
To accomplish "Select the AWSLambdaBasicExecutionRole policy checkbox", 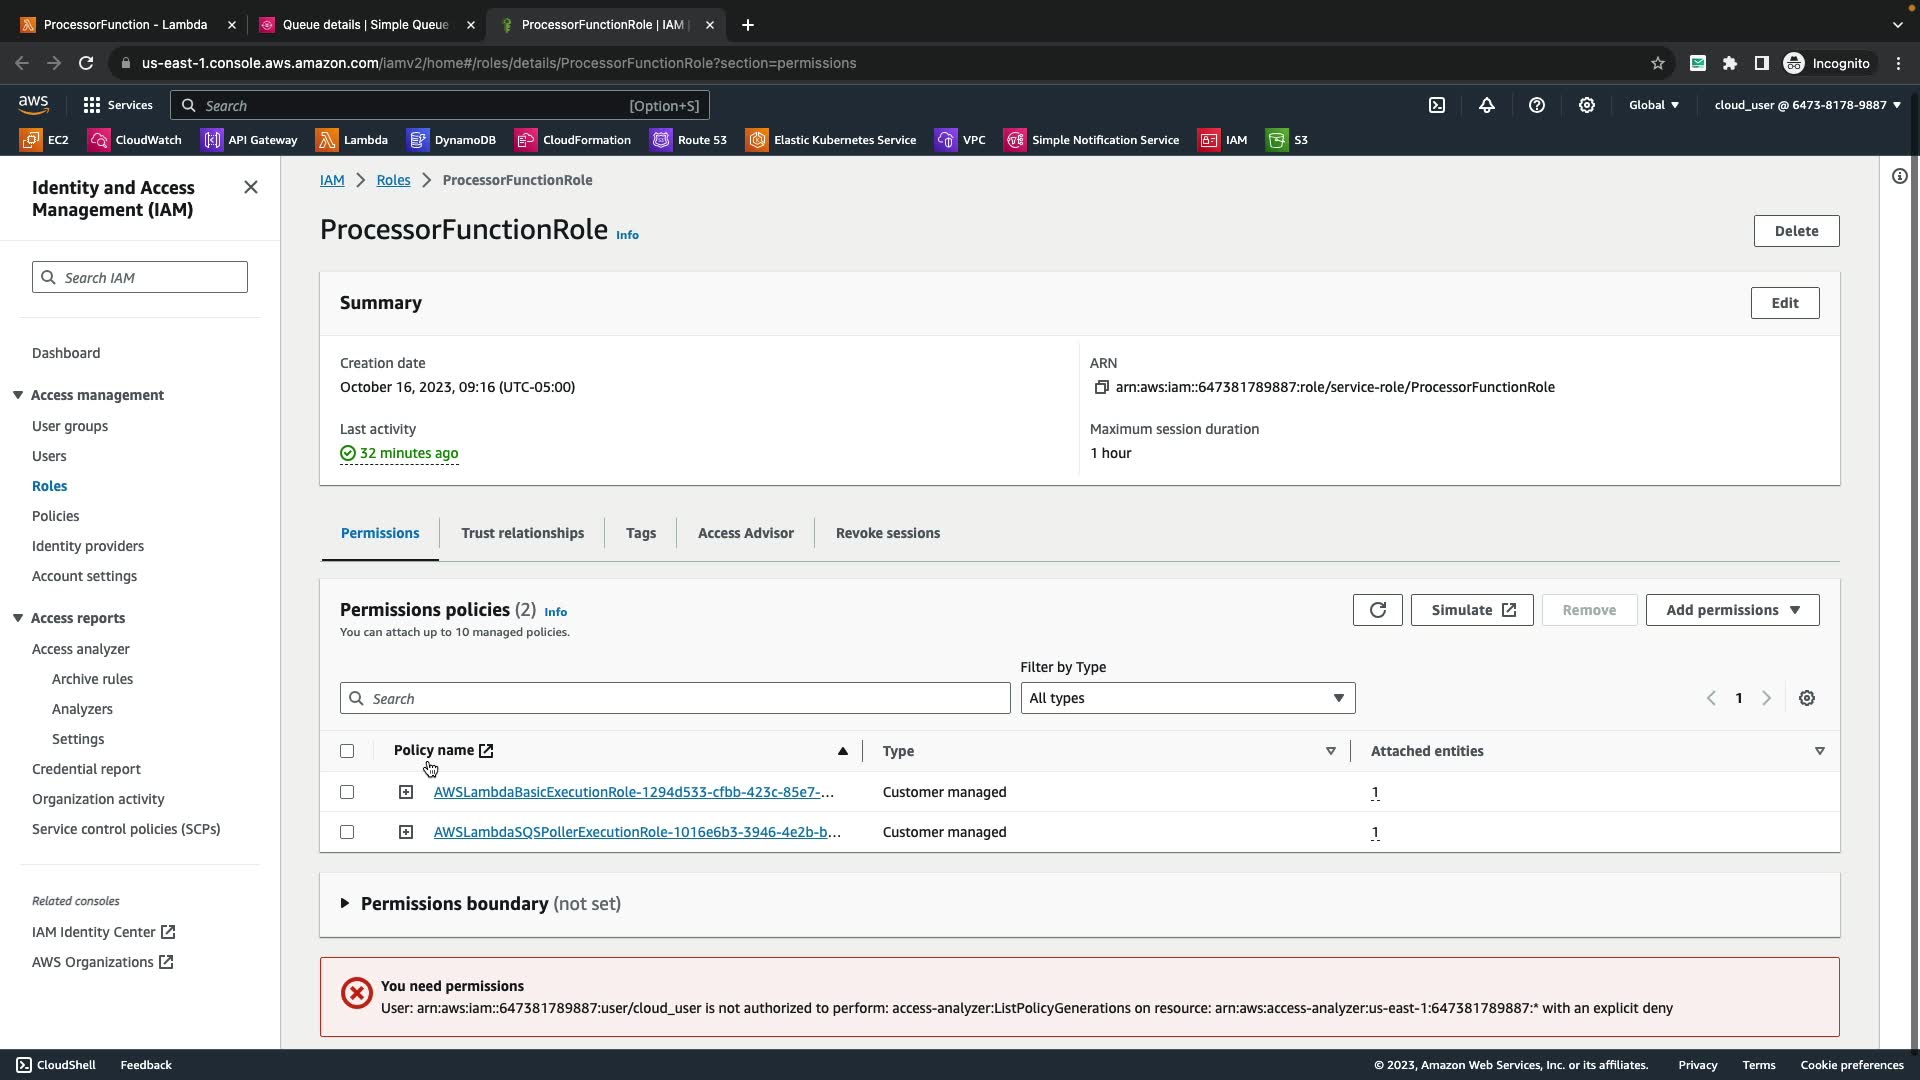I will [347, 792].
